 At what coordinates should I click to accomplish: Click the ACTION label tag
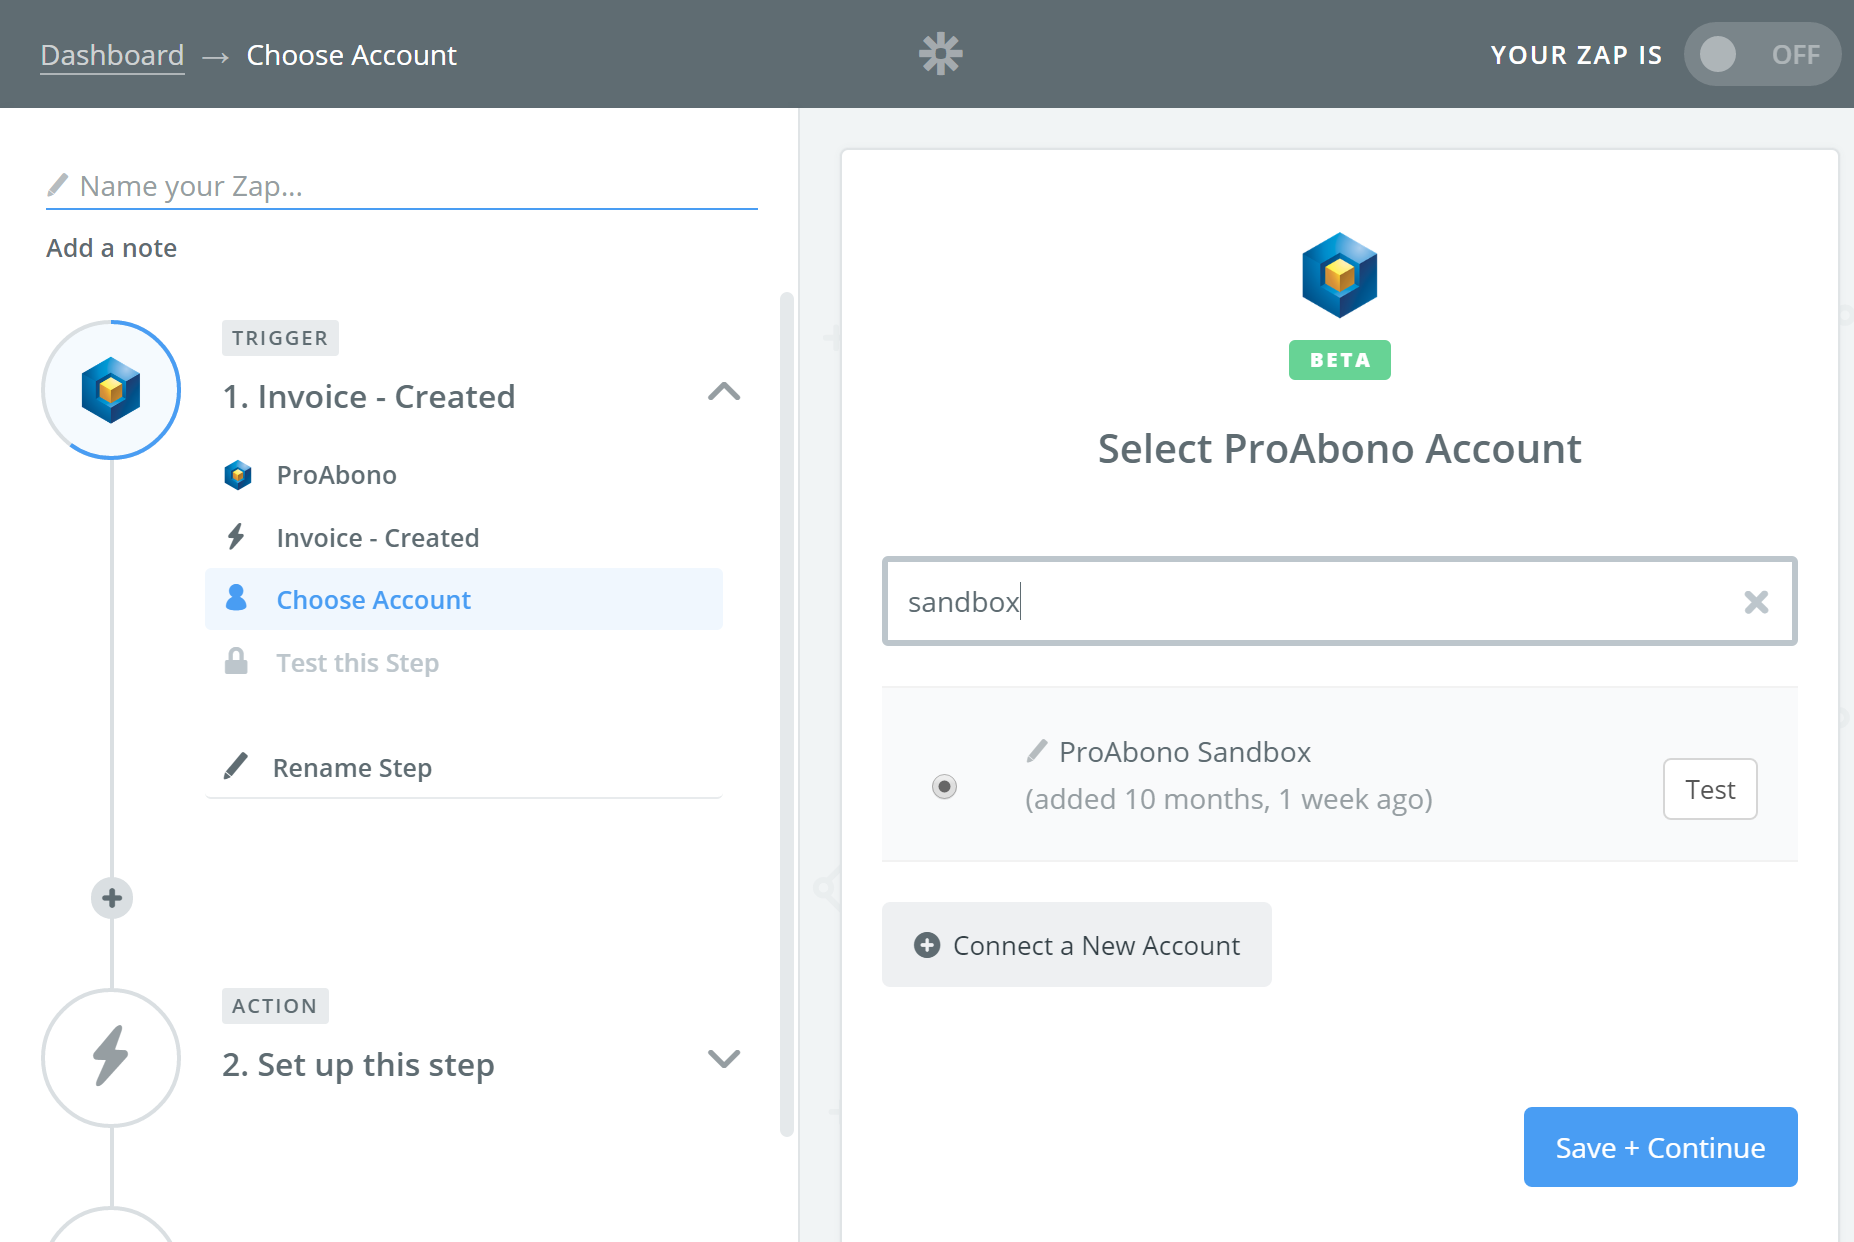[275, 1006]
